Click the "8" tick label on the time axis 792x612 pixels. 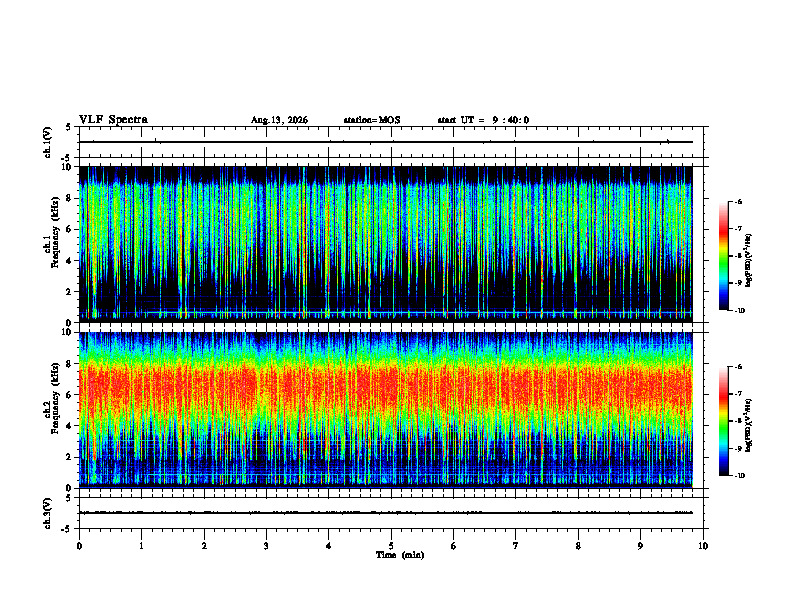pos(578,546)
